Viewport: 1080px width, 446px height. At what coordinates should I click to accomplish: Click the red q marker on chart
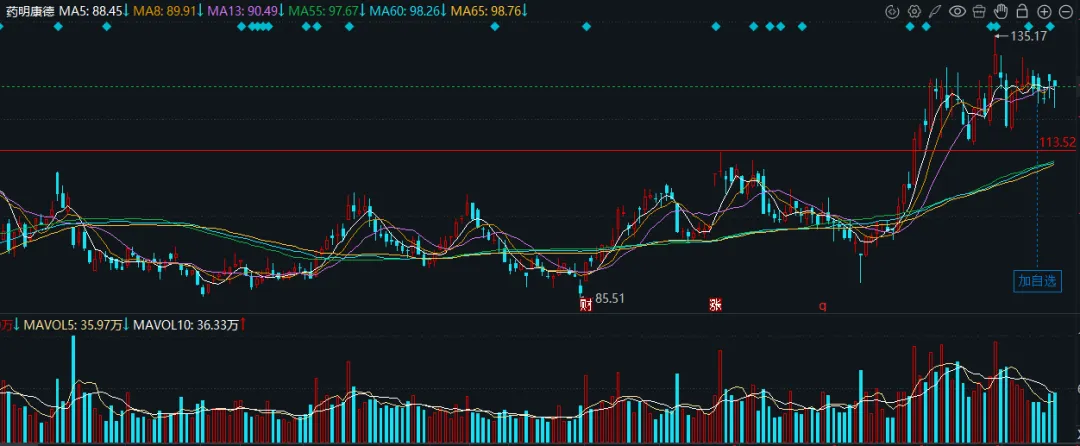[x=822, y=305]
